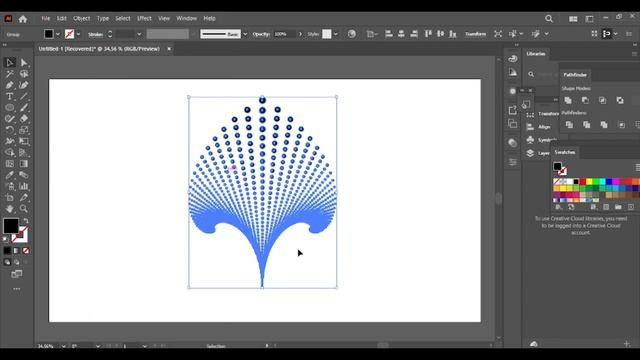Open fill color dropdown in control bar
640x360 pixels.
[58, 34]
